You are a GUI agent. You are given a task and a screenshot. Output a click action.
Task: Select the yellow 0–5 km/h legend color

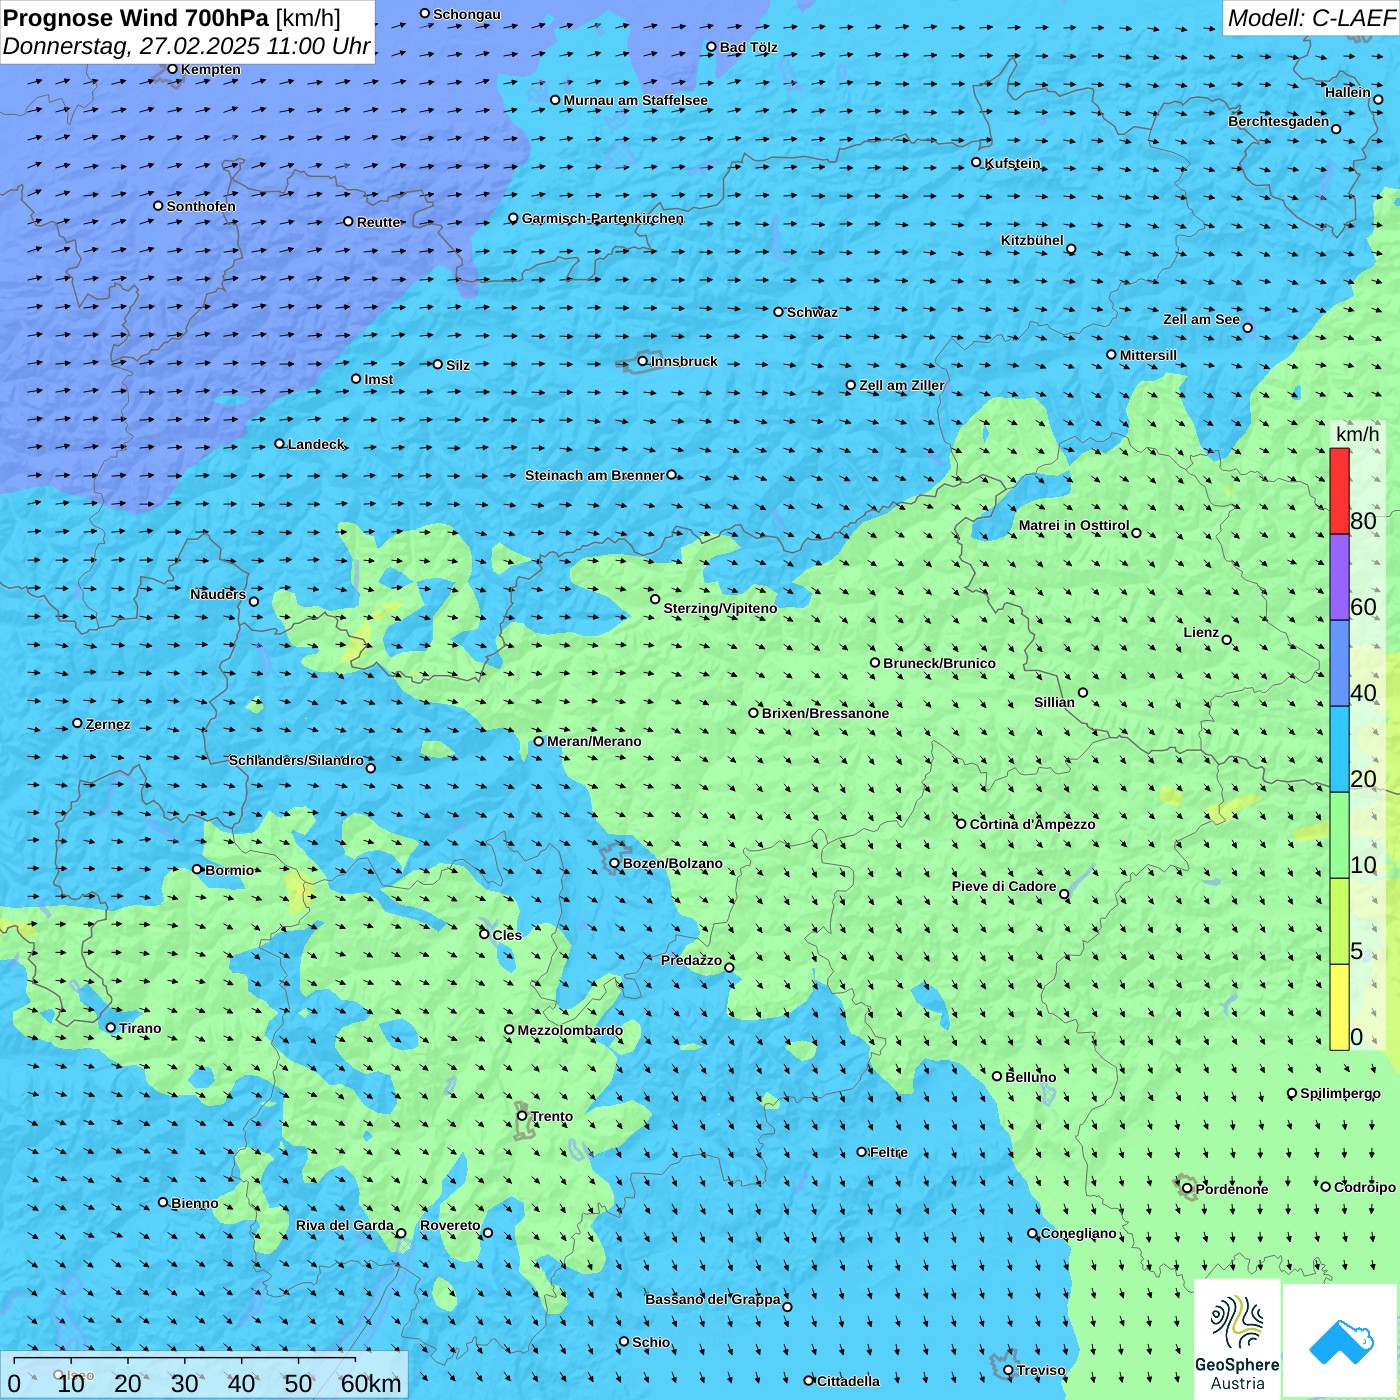[1339, 1006]
